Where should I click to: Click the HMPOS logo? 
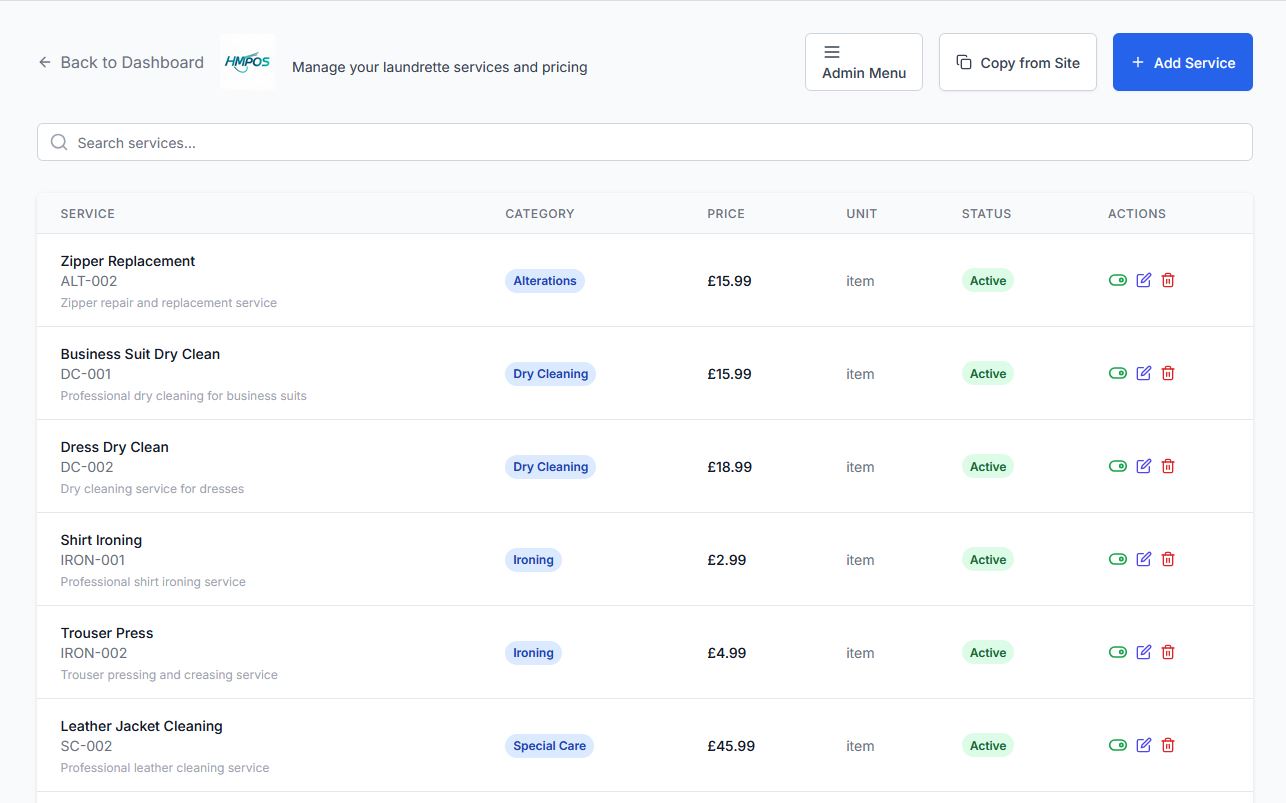pos(248,62)
